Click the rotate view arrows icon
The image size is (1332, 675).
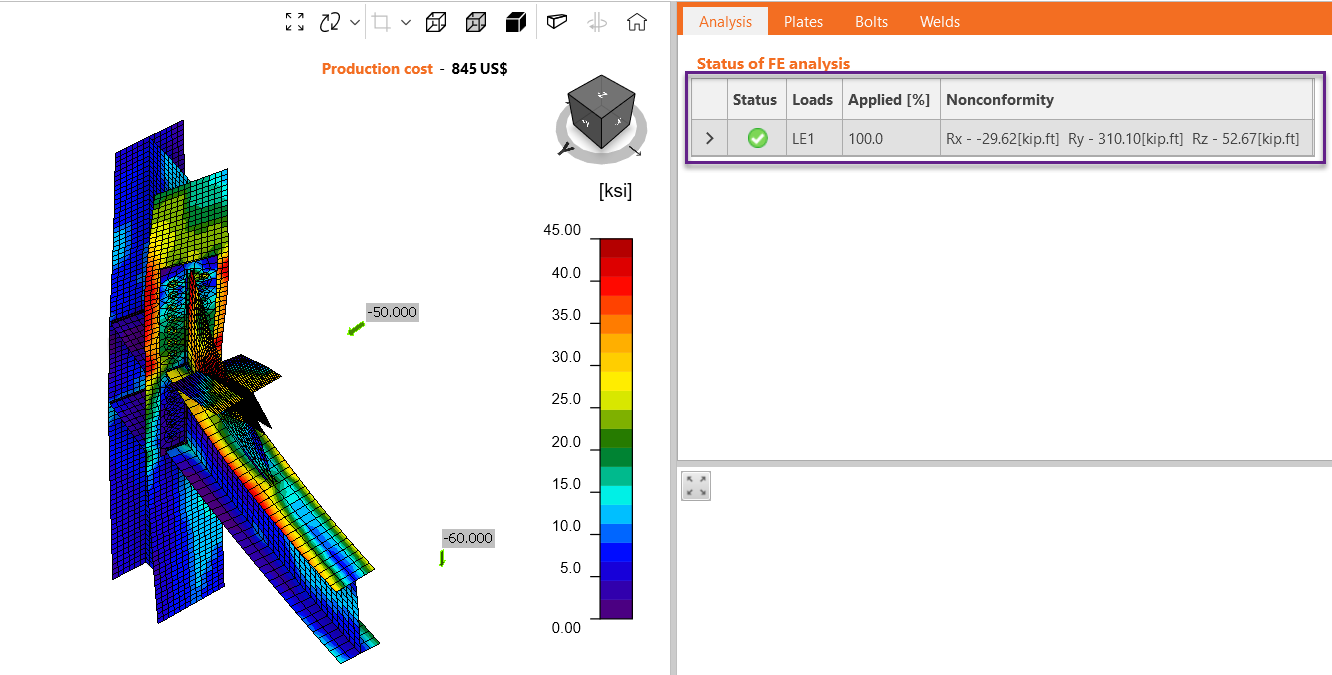(330, 22)
